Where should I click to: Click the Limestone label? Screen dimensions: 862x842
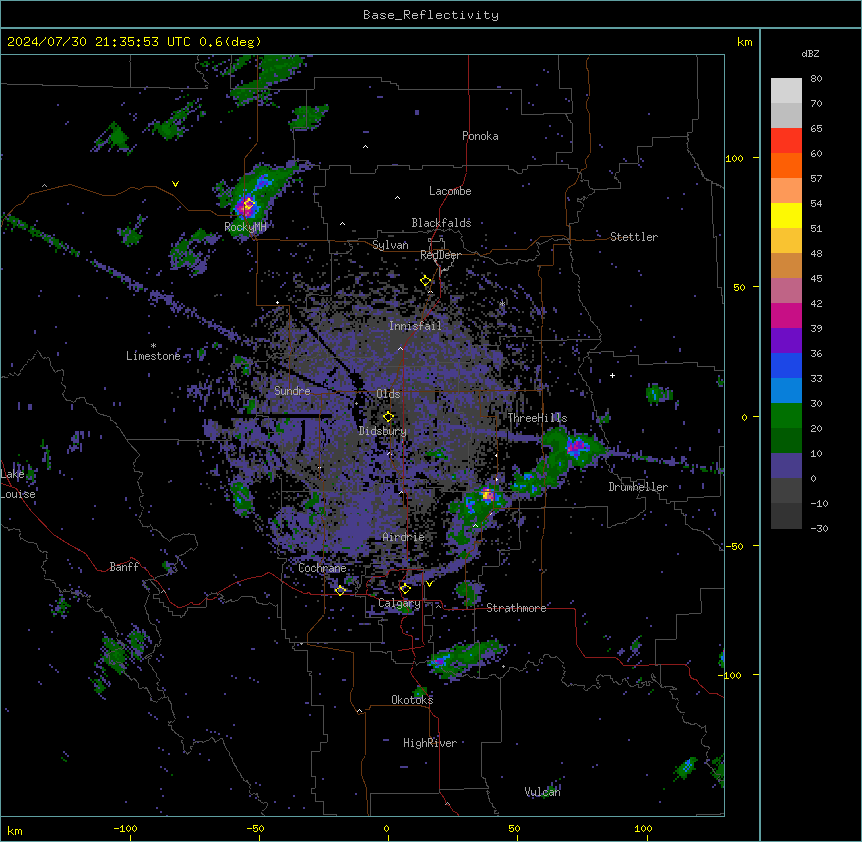tap(153, 356)
